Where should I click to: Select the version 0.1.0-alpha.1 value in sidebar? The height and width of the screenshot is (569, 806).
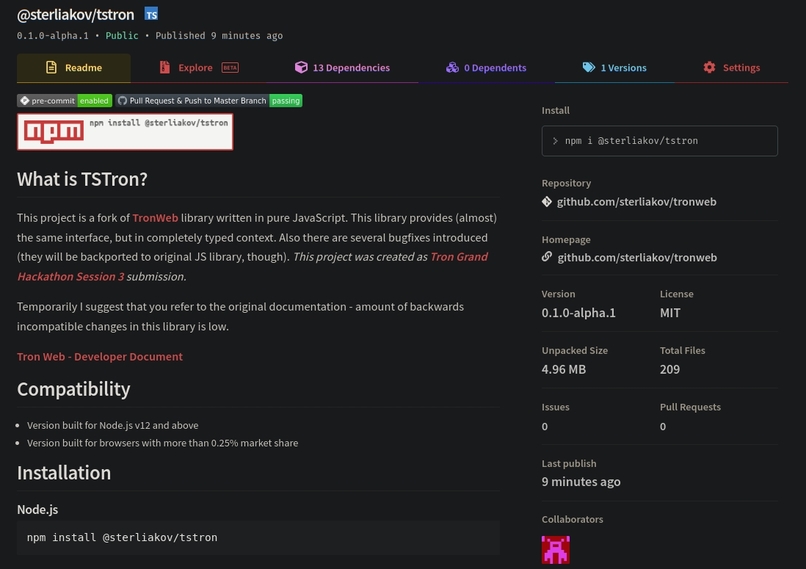tap(578, 313)
